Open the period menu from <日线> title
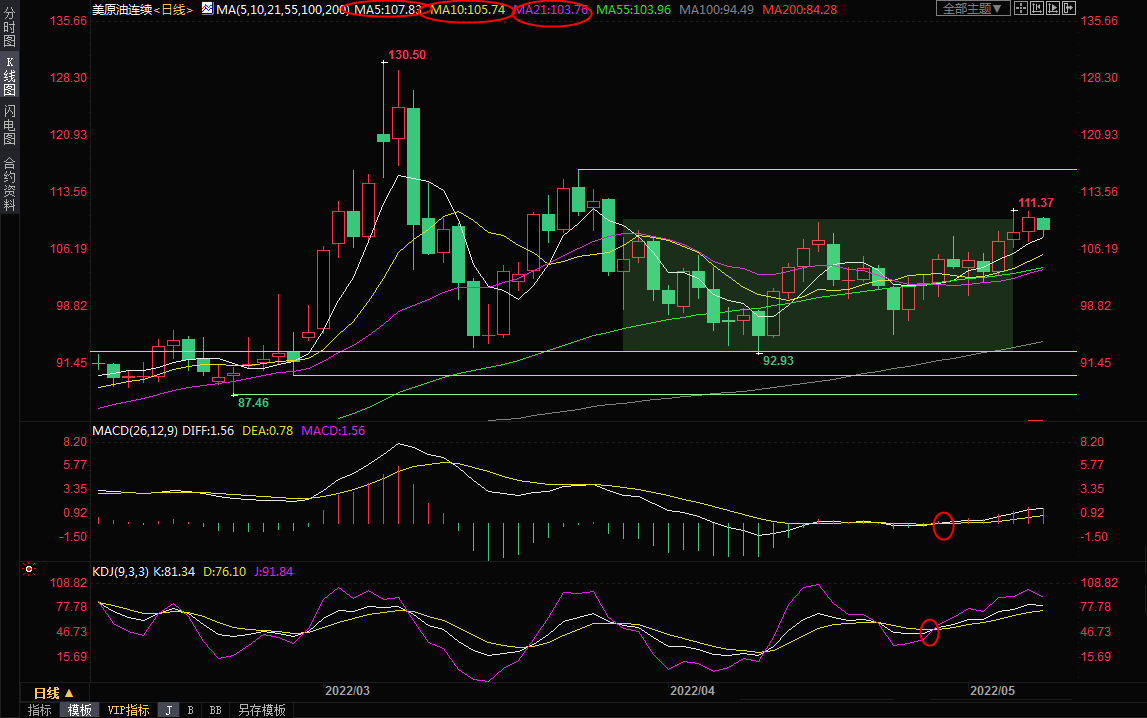 (x=170, y=9)
